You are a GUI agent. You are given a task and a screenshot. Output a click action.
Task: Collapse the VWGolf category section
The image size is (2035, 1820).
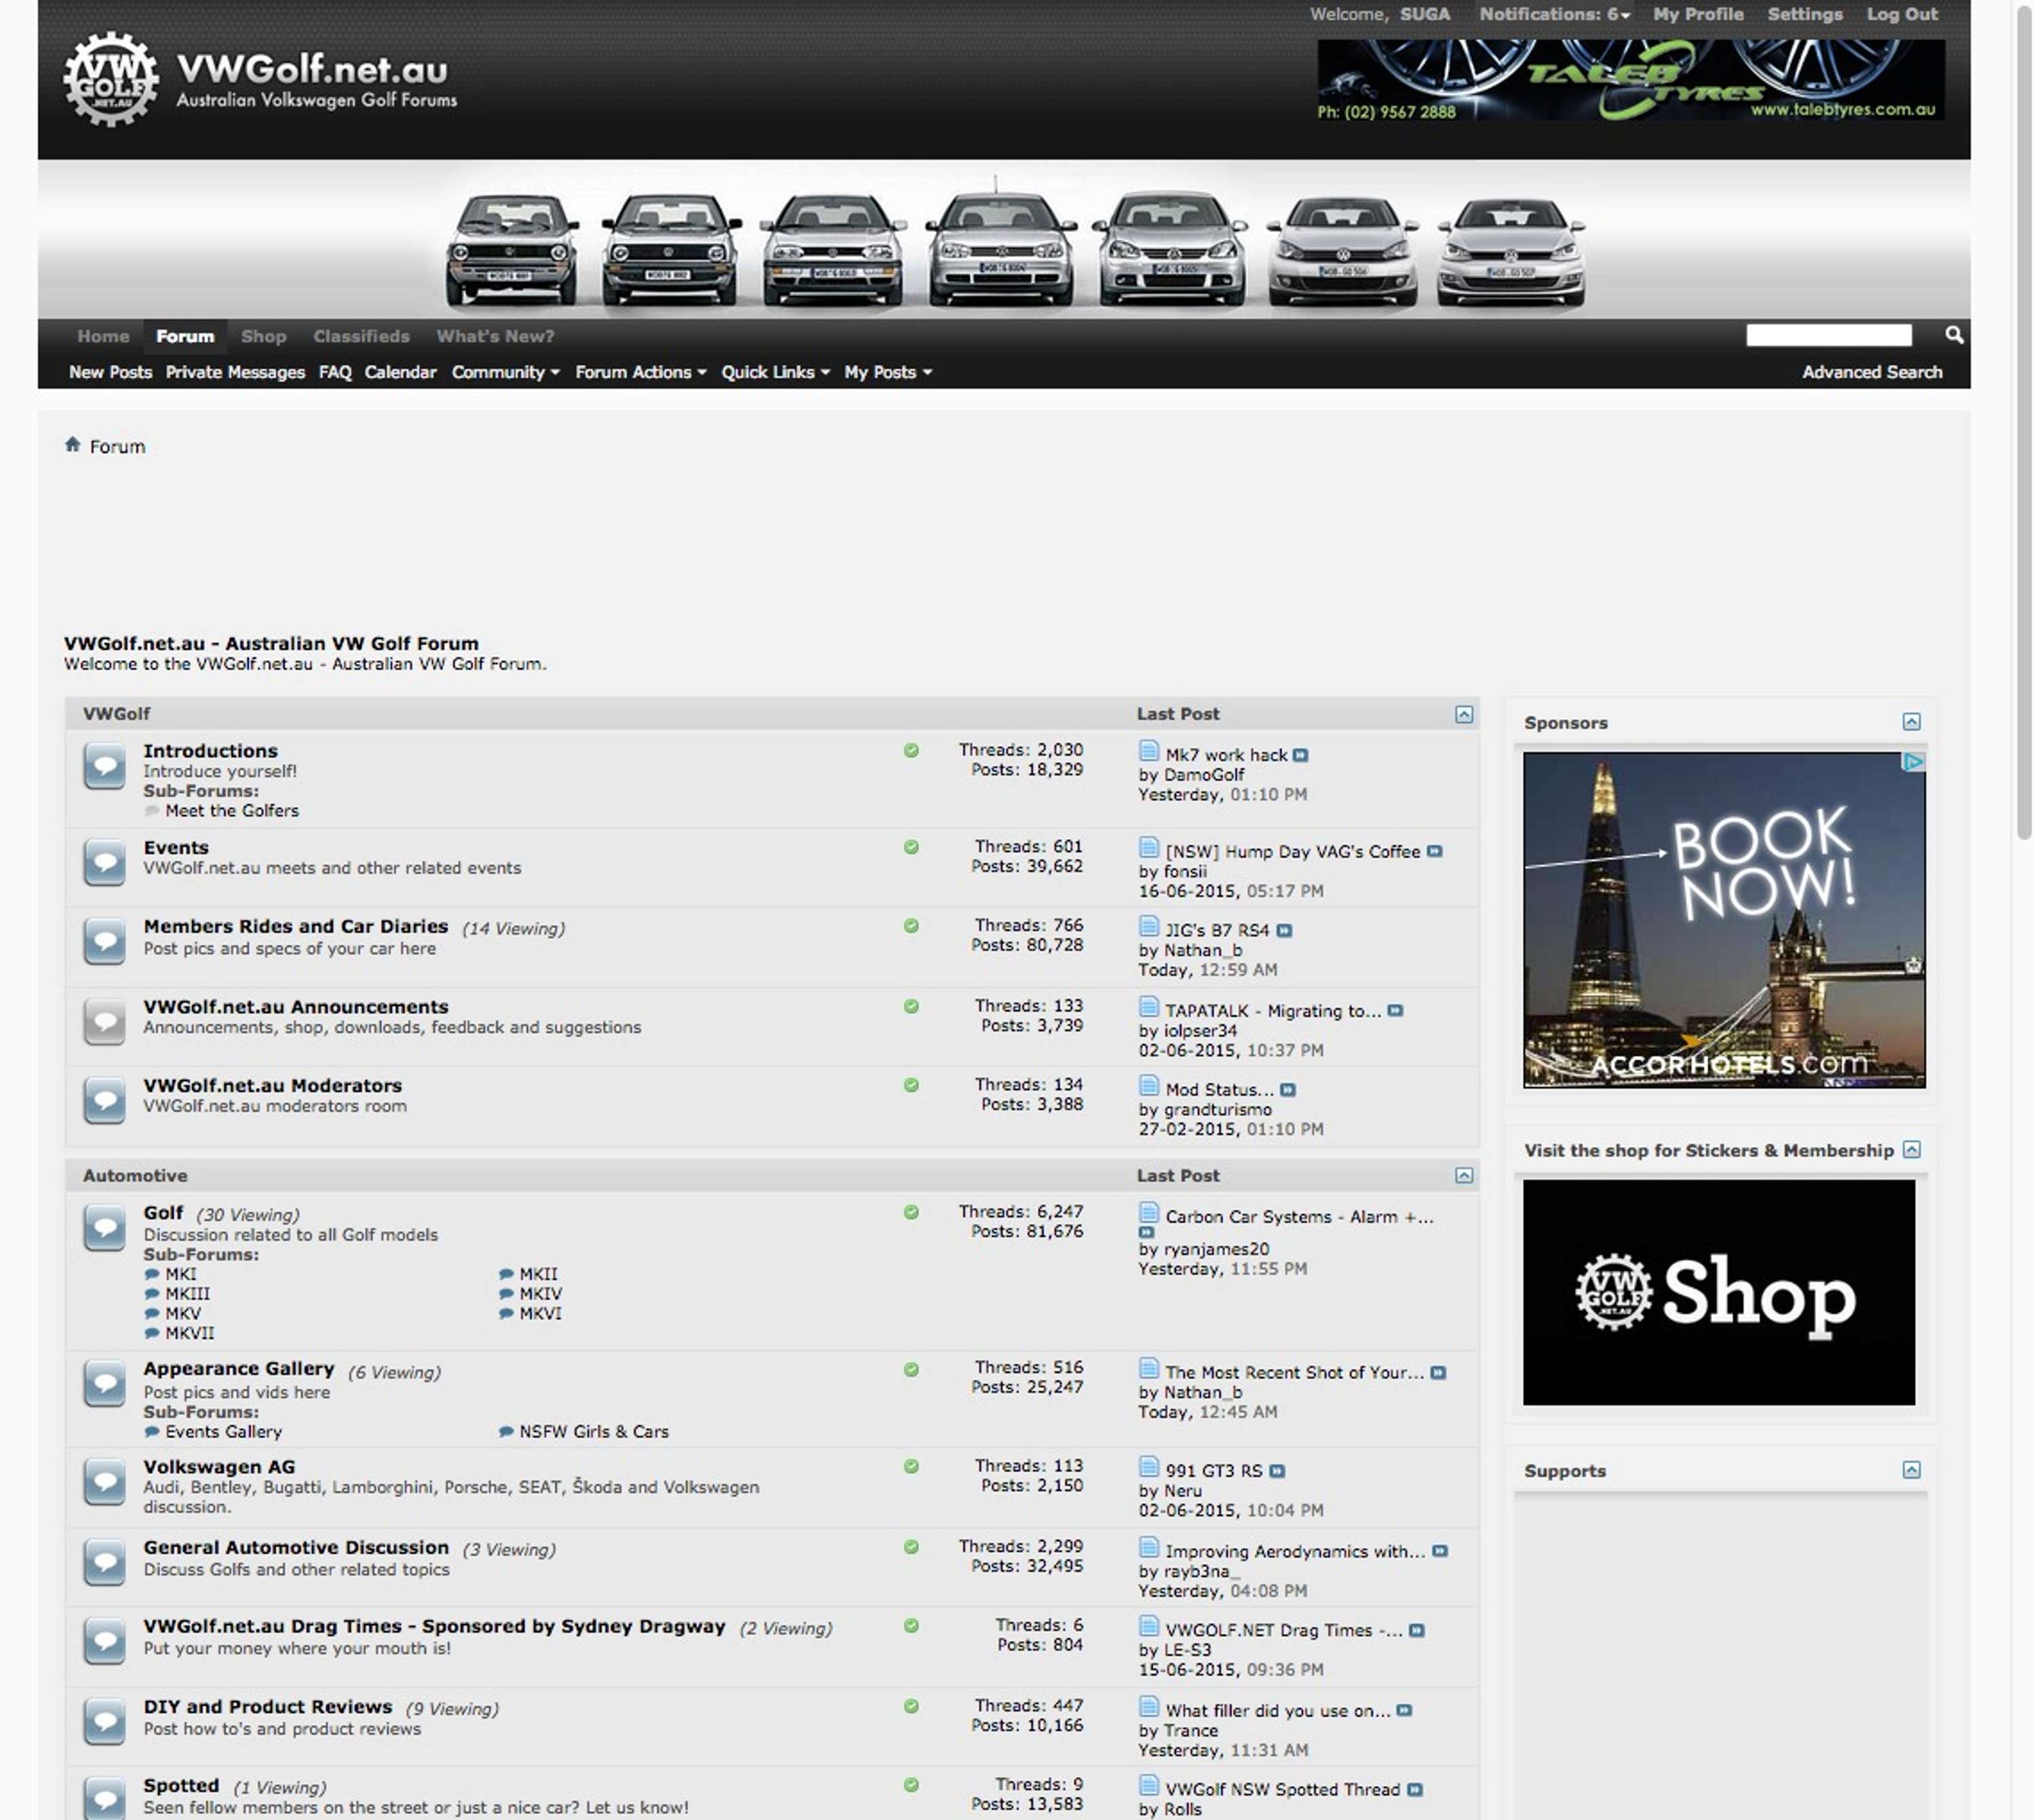pos(1464,714)
